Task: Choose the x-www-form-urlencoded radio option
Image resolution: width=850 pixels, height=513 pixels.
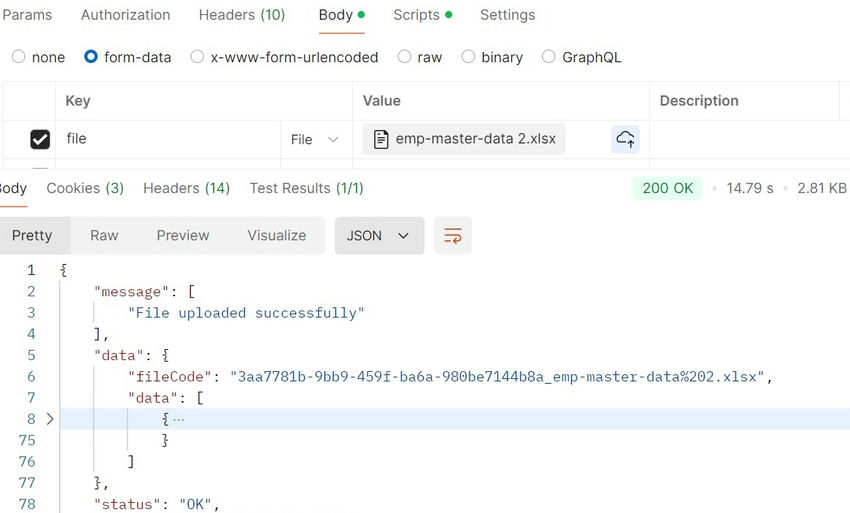Action: (x=197, y=56)
